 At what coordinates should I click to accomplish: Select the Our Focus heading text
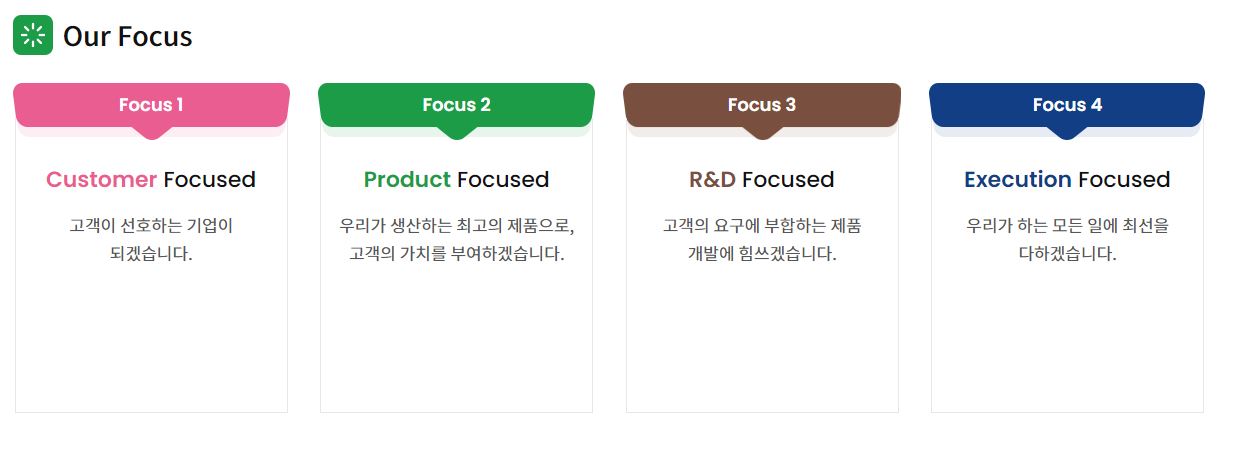pyautogui.click(x=127, y=37)
